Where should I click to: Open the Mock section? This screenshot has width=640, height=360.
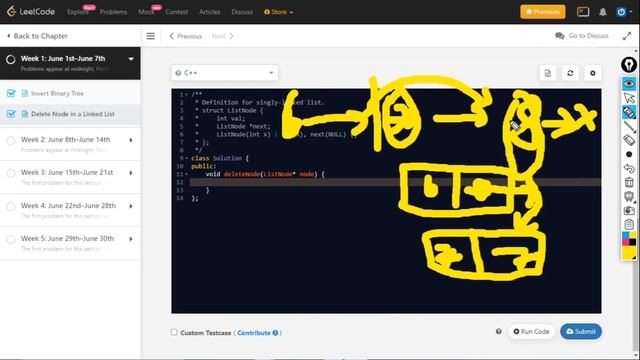[146, 12]
